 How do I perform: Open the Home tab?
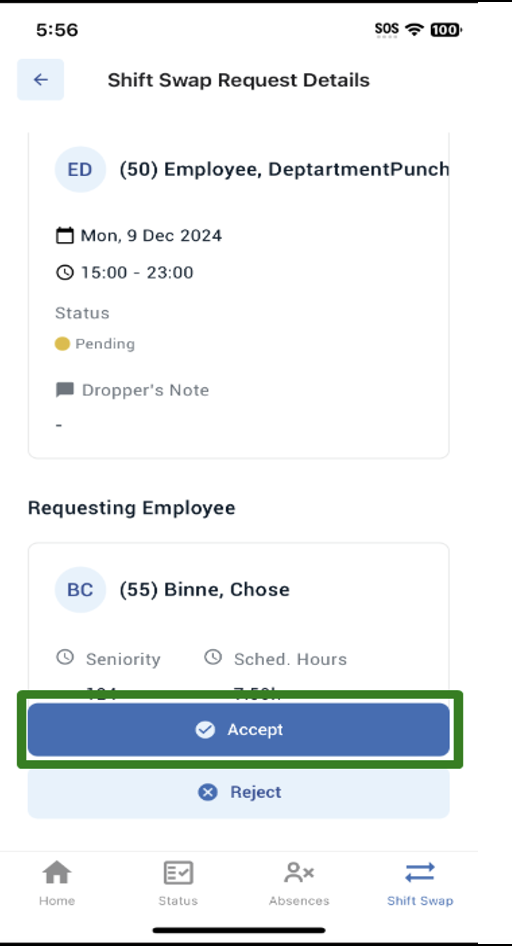click(x=57, y=883)
